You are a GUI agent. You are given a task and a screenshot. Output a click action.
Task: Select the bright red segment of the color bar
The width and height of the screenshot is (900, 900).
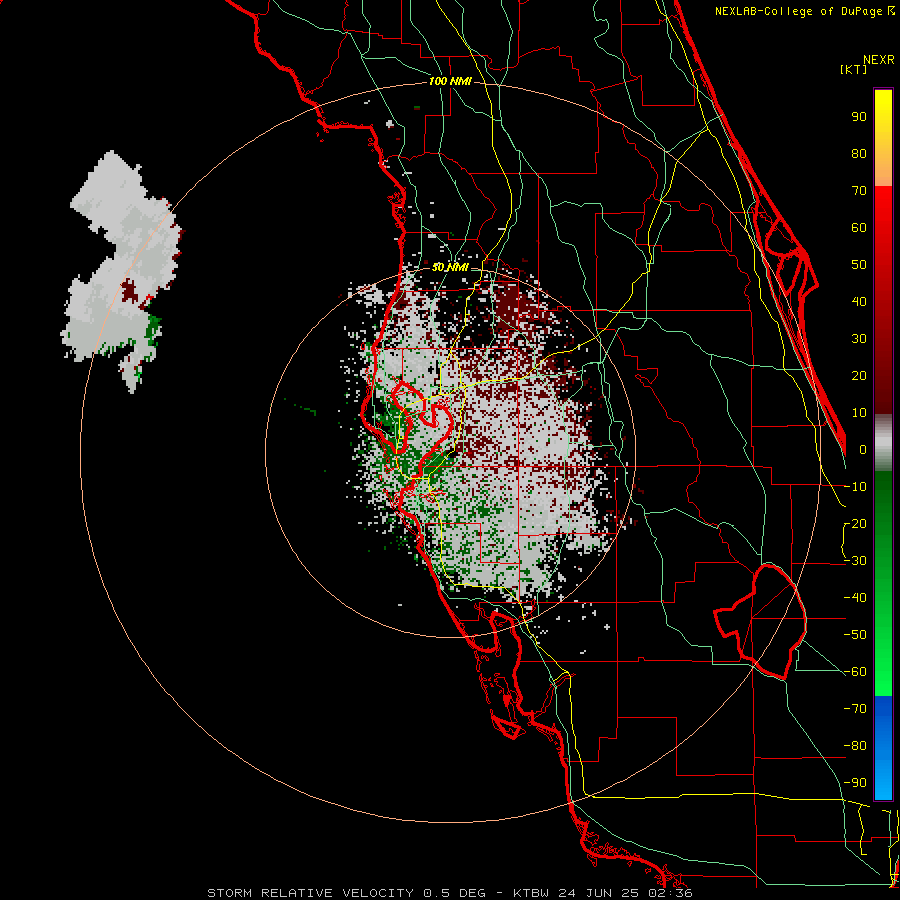(x=883, y=300)
